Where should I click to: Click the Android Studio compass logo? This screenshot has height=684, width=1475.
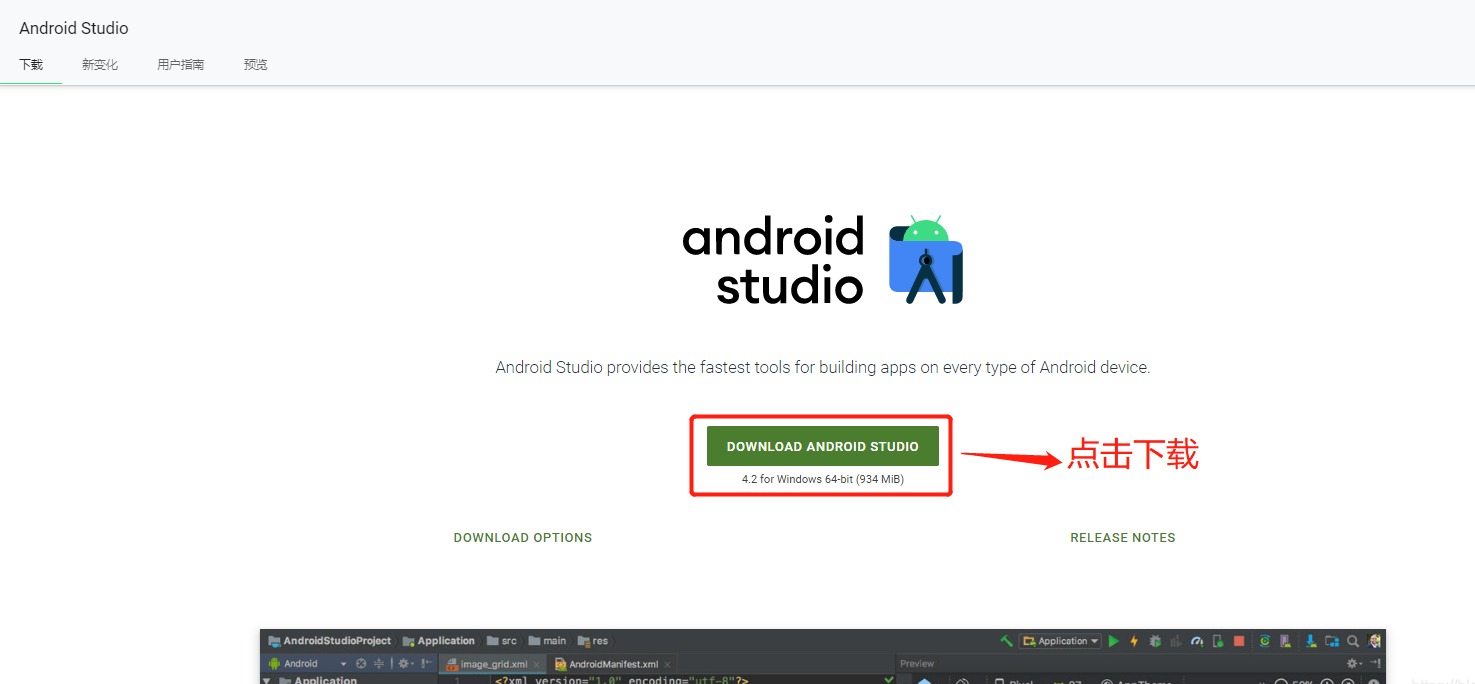926,260
